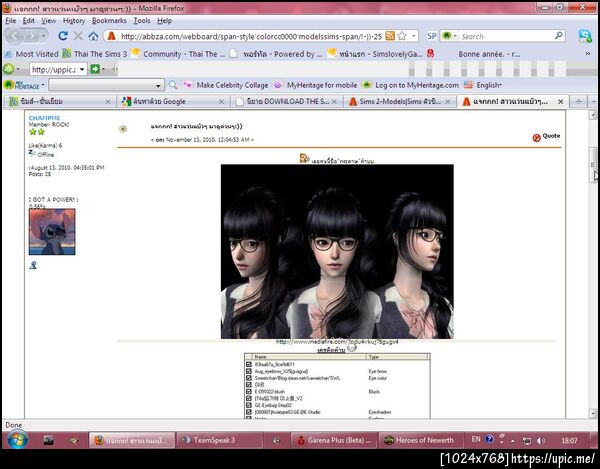Click the taskbar volume speaker icon
This screenshot has height=469, width=600.
click(x=541, y=441)
